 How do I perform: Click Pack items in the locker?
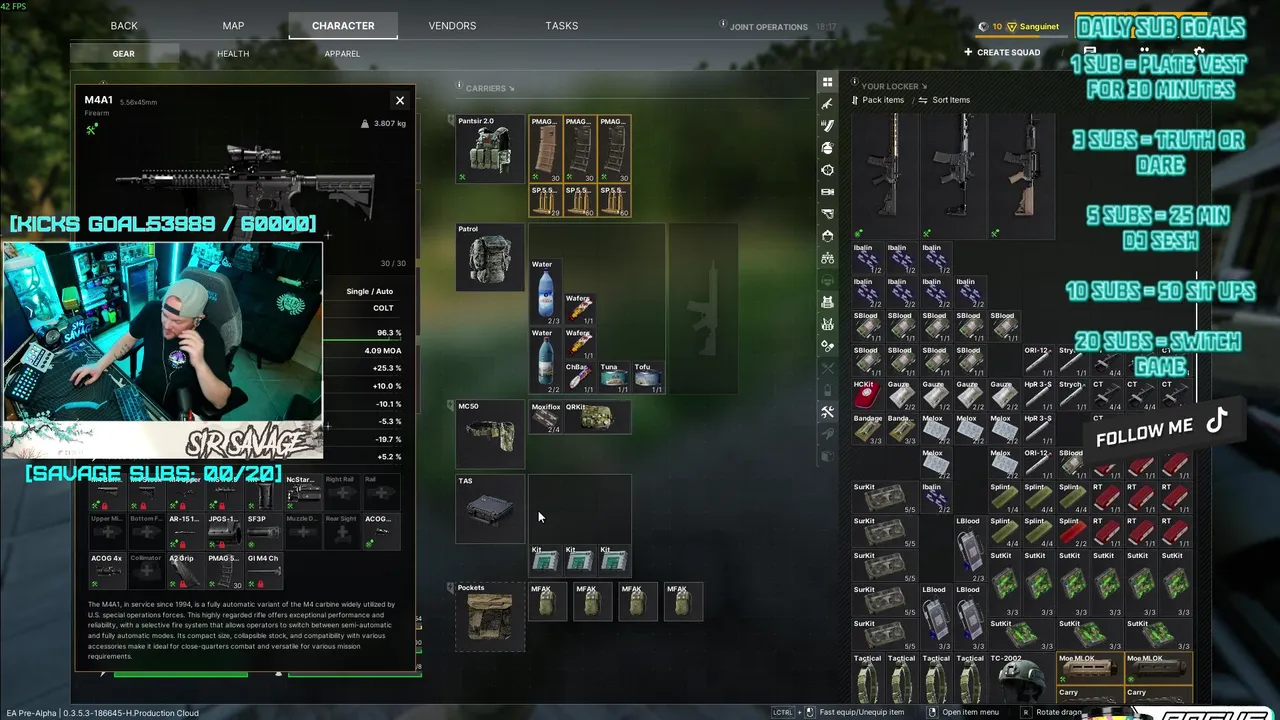click(x=878, y=100)
